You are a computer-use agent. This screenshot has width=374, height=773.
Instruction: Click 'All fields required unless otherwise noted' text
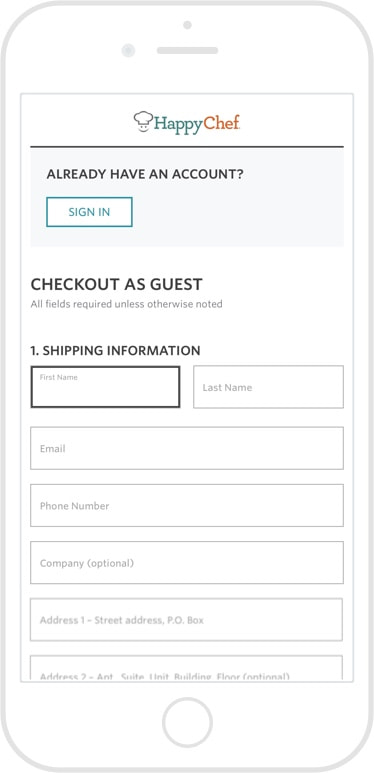pyautogui.click(x=126, y=304)
